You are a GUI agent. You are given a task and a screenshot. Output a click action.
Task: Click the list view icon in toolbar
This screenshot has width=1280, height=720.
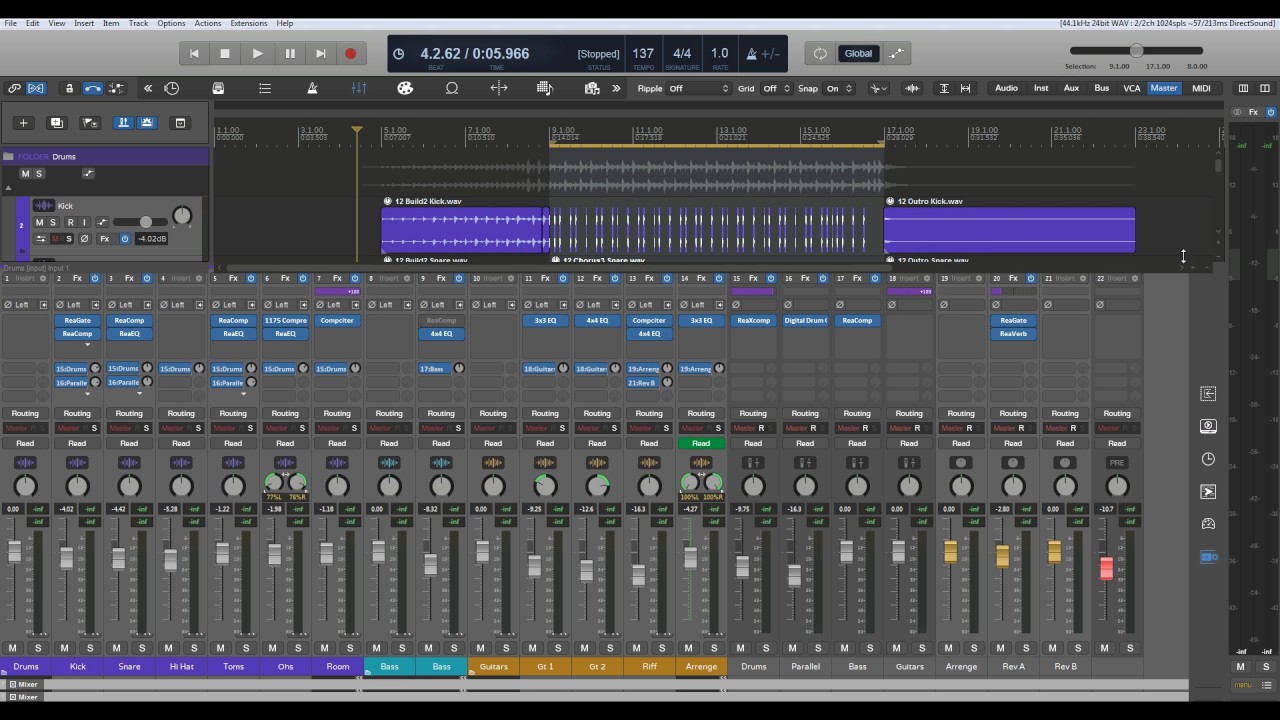(x=265, y=88)
